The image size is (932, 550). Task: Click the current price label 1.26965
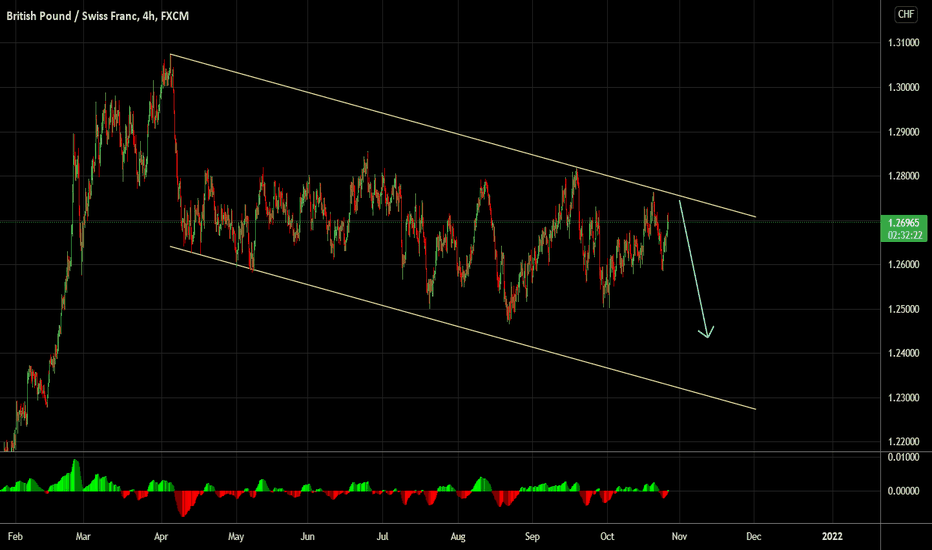tap(903, 224)
